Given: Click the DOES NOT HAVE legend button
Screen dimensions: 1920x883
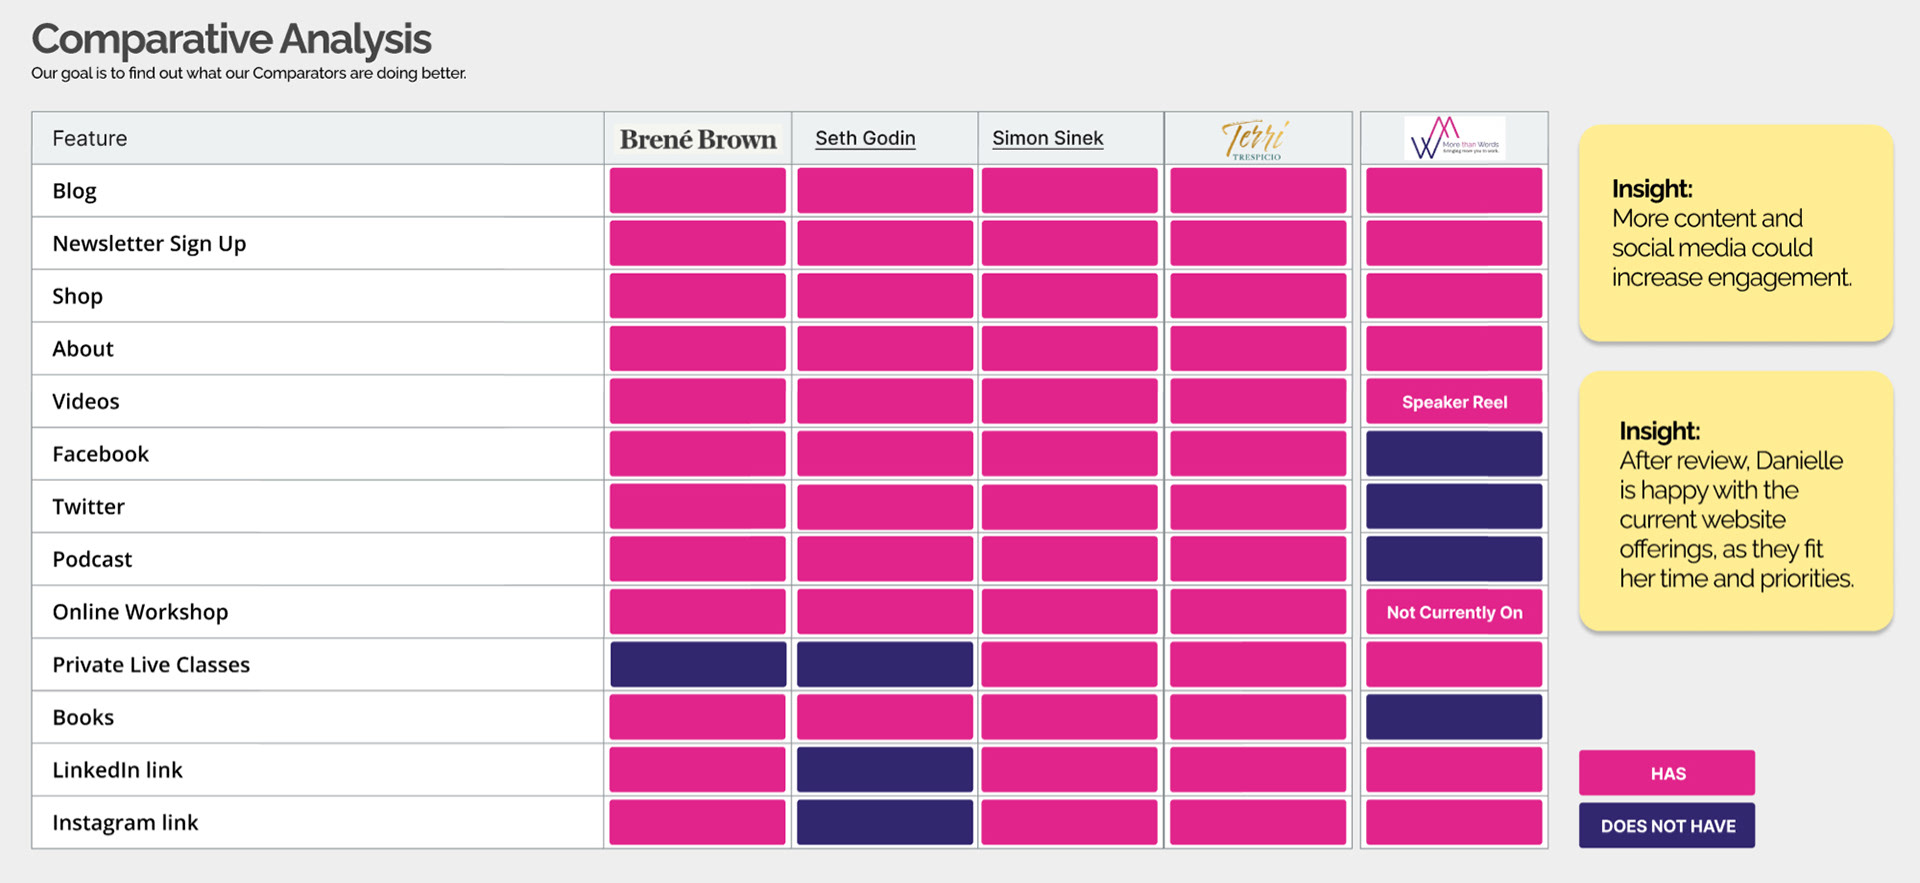Looking at the screenshot, I should click(x=1667, y=826).
